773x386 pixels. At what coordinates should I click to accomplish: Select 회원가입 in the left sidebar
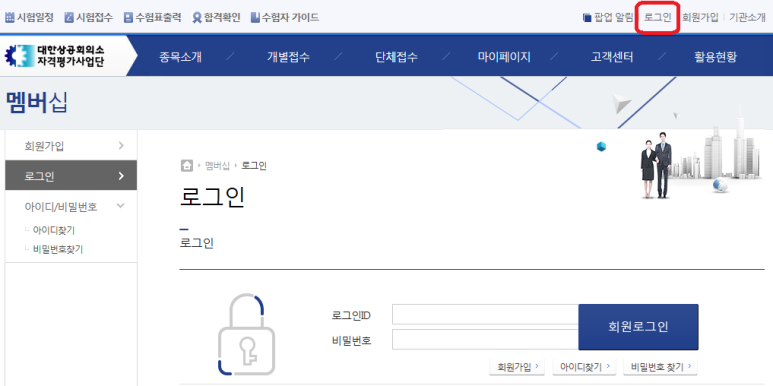(71, 145)
